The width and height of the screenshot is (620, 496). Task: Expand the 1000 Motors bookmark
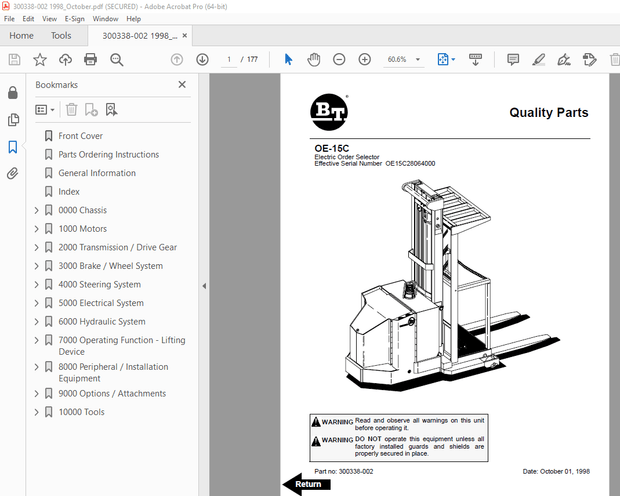(36, 229)
